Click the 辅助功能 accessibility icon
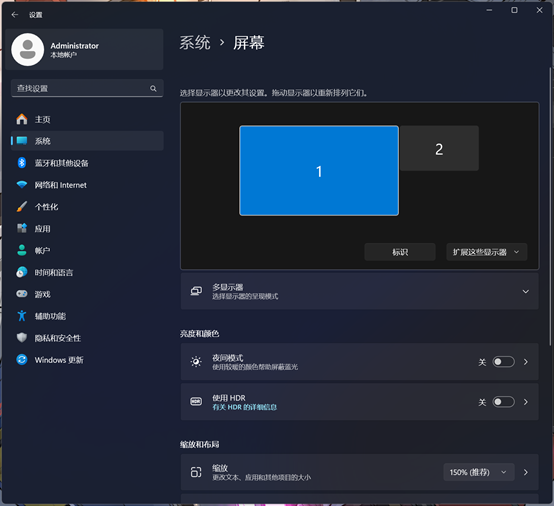Screen dimensions: 554x506 [22, 316]
